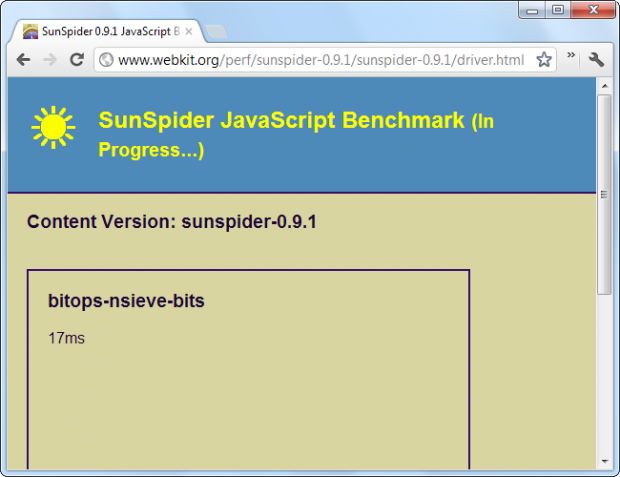Click the bitops-nsieve-bits test name
Image resolution: width=620 pixels, height=477 pixels.
pyautogui.click(x=126, y=301)
